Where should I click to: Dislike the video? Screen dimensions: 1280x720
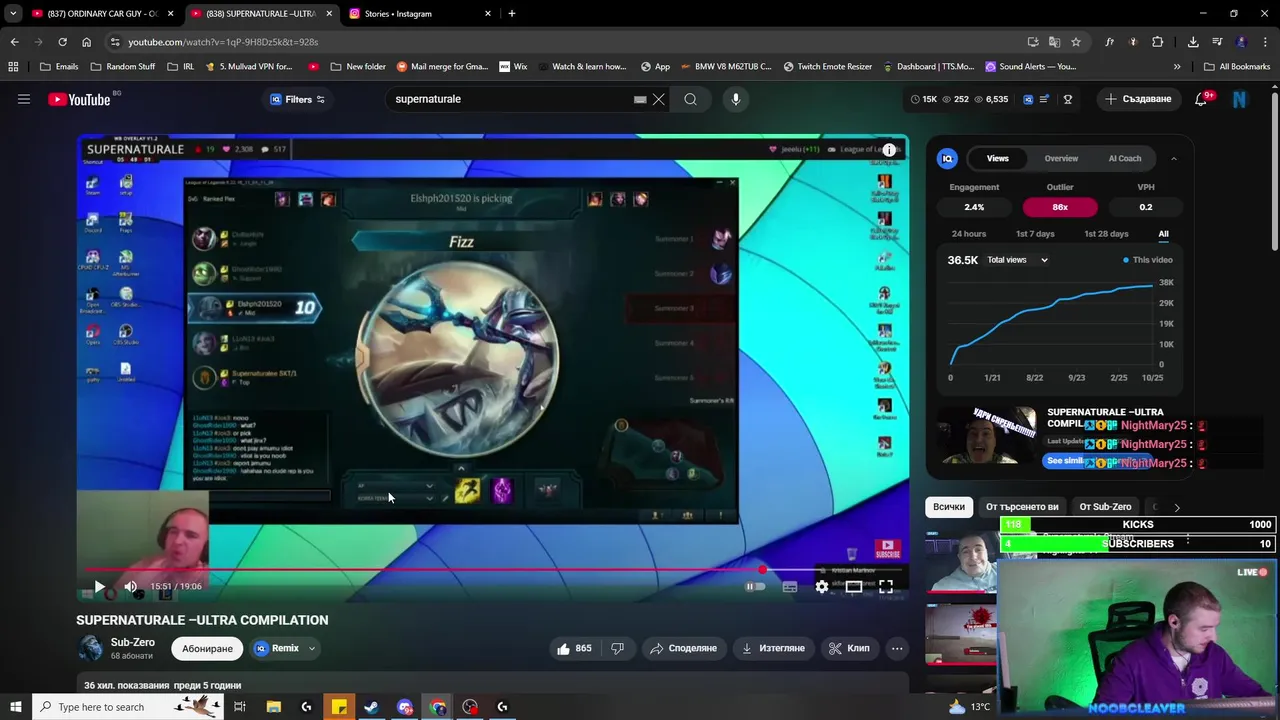tap(617, 648)
